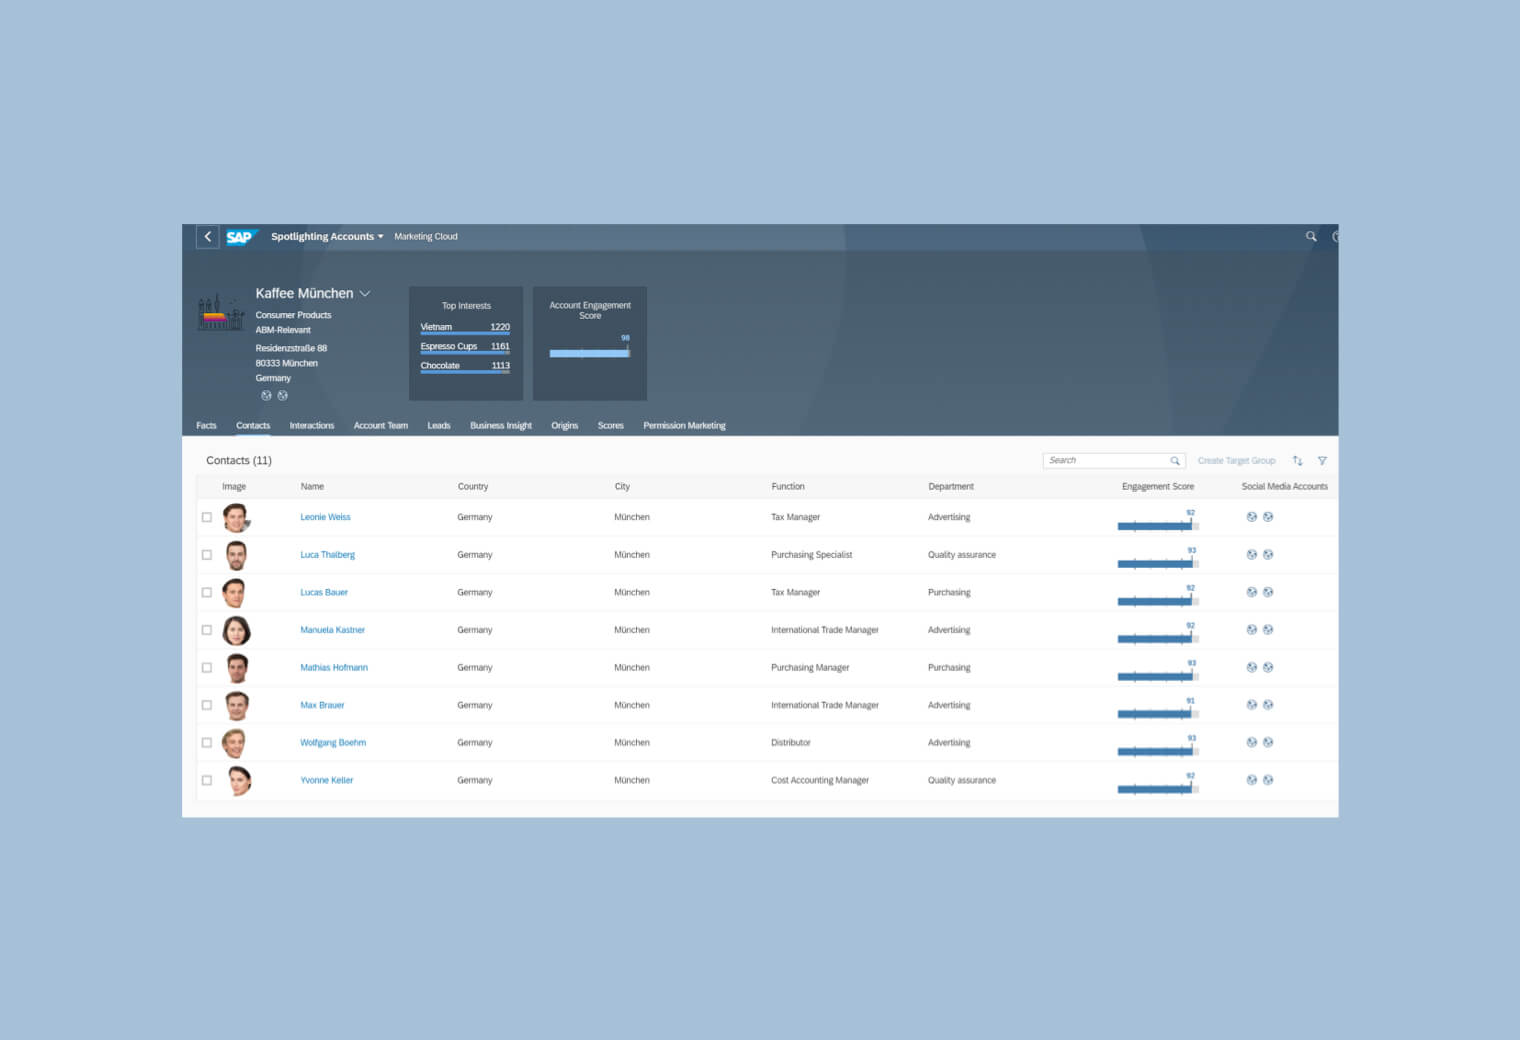Open the filter icon in the Contacts toolbar
The height and width of the screenshot is (1040, 1520).
1322,460
